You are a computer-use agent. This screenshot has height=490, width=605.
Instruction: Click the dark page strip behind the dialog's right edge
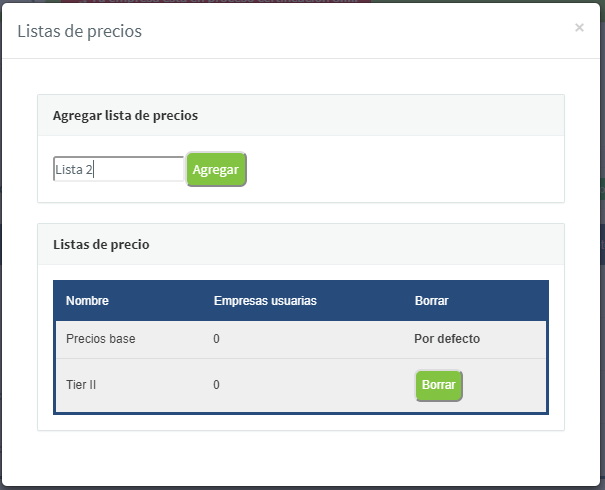click(602, 244)
